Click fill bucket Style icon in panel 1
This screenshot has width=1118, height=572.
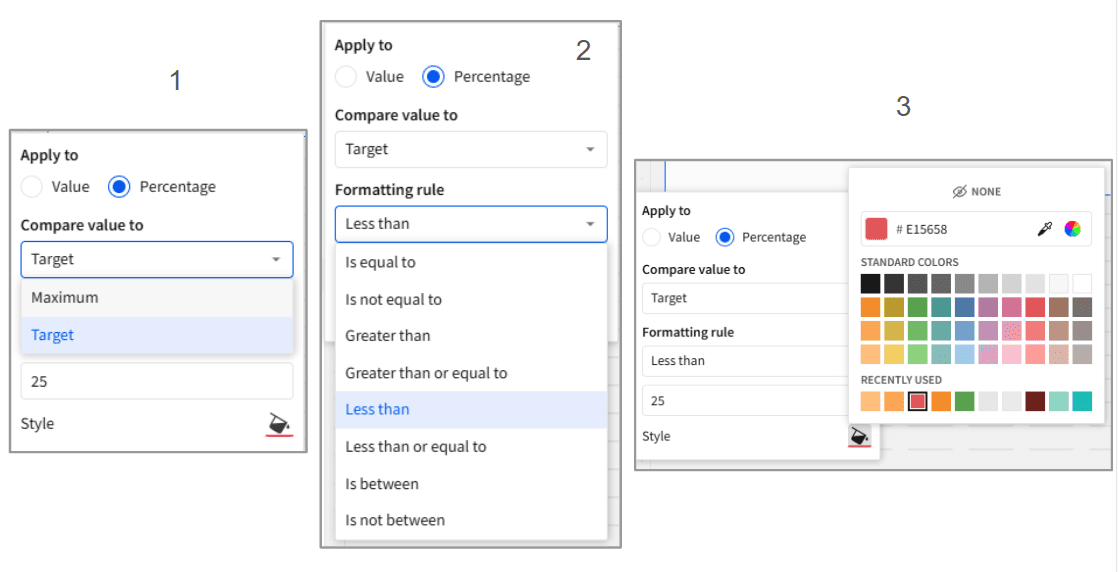279,425
